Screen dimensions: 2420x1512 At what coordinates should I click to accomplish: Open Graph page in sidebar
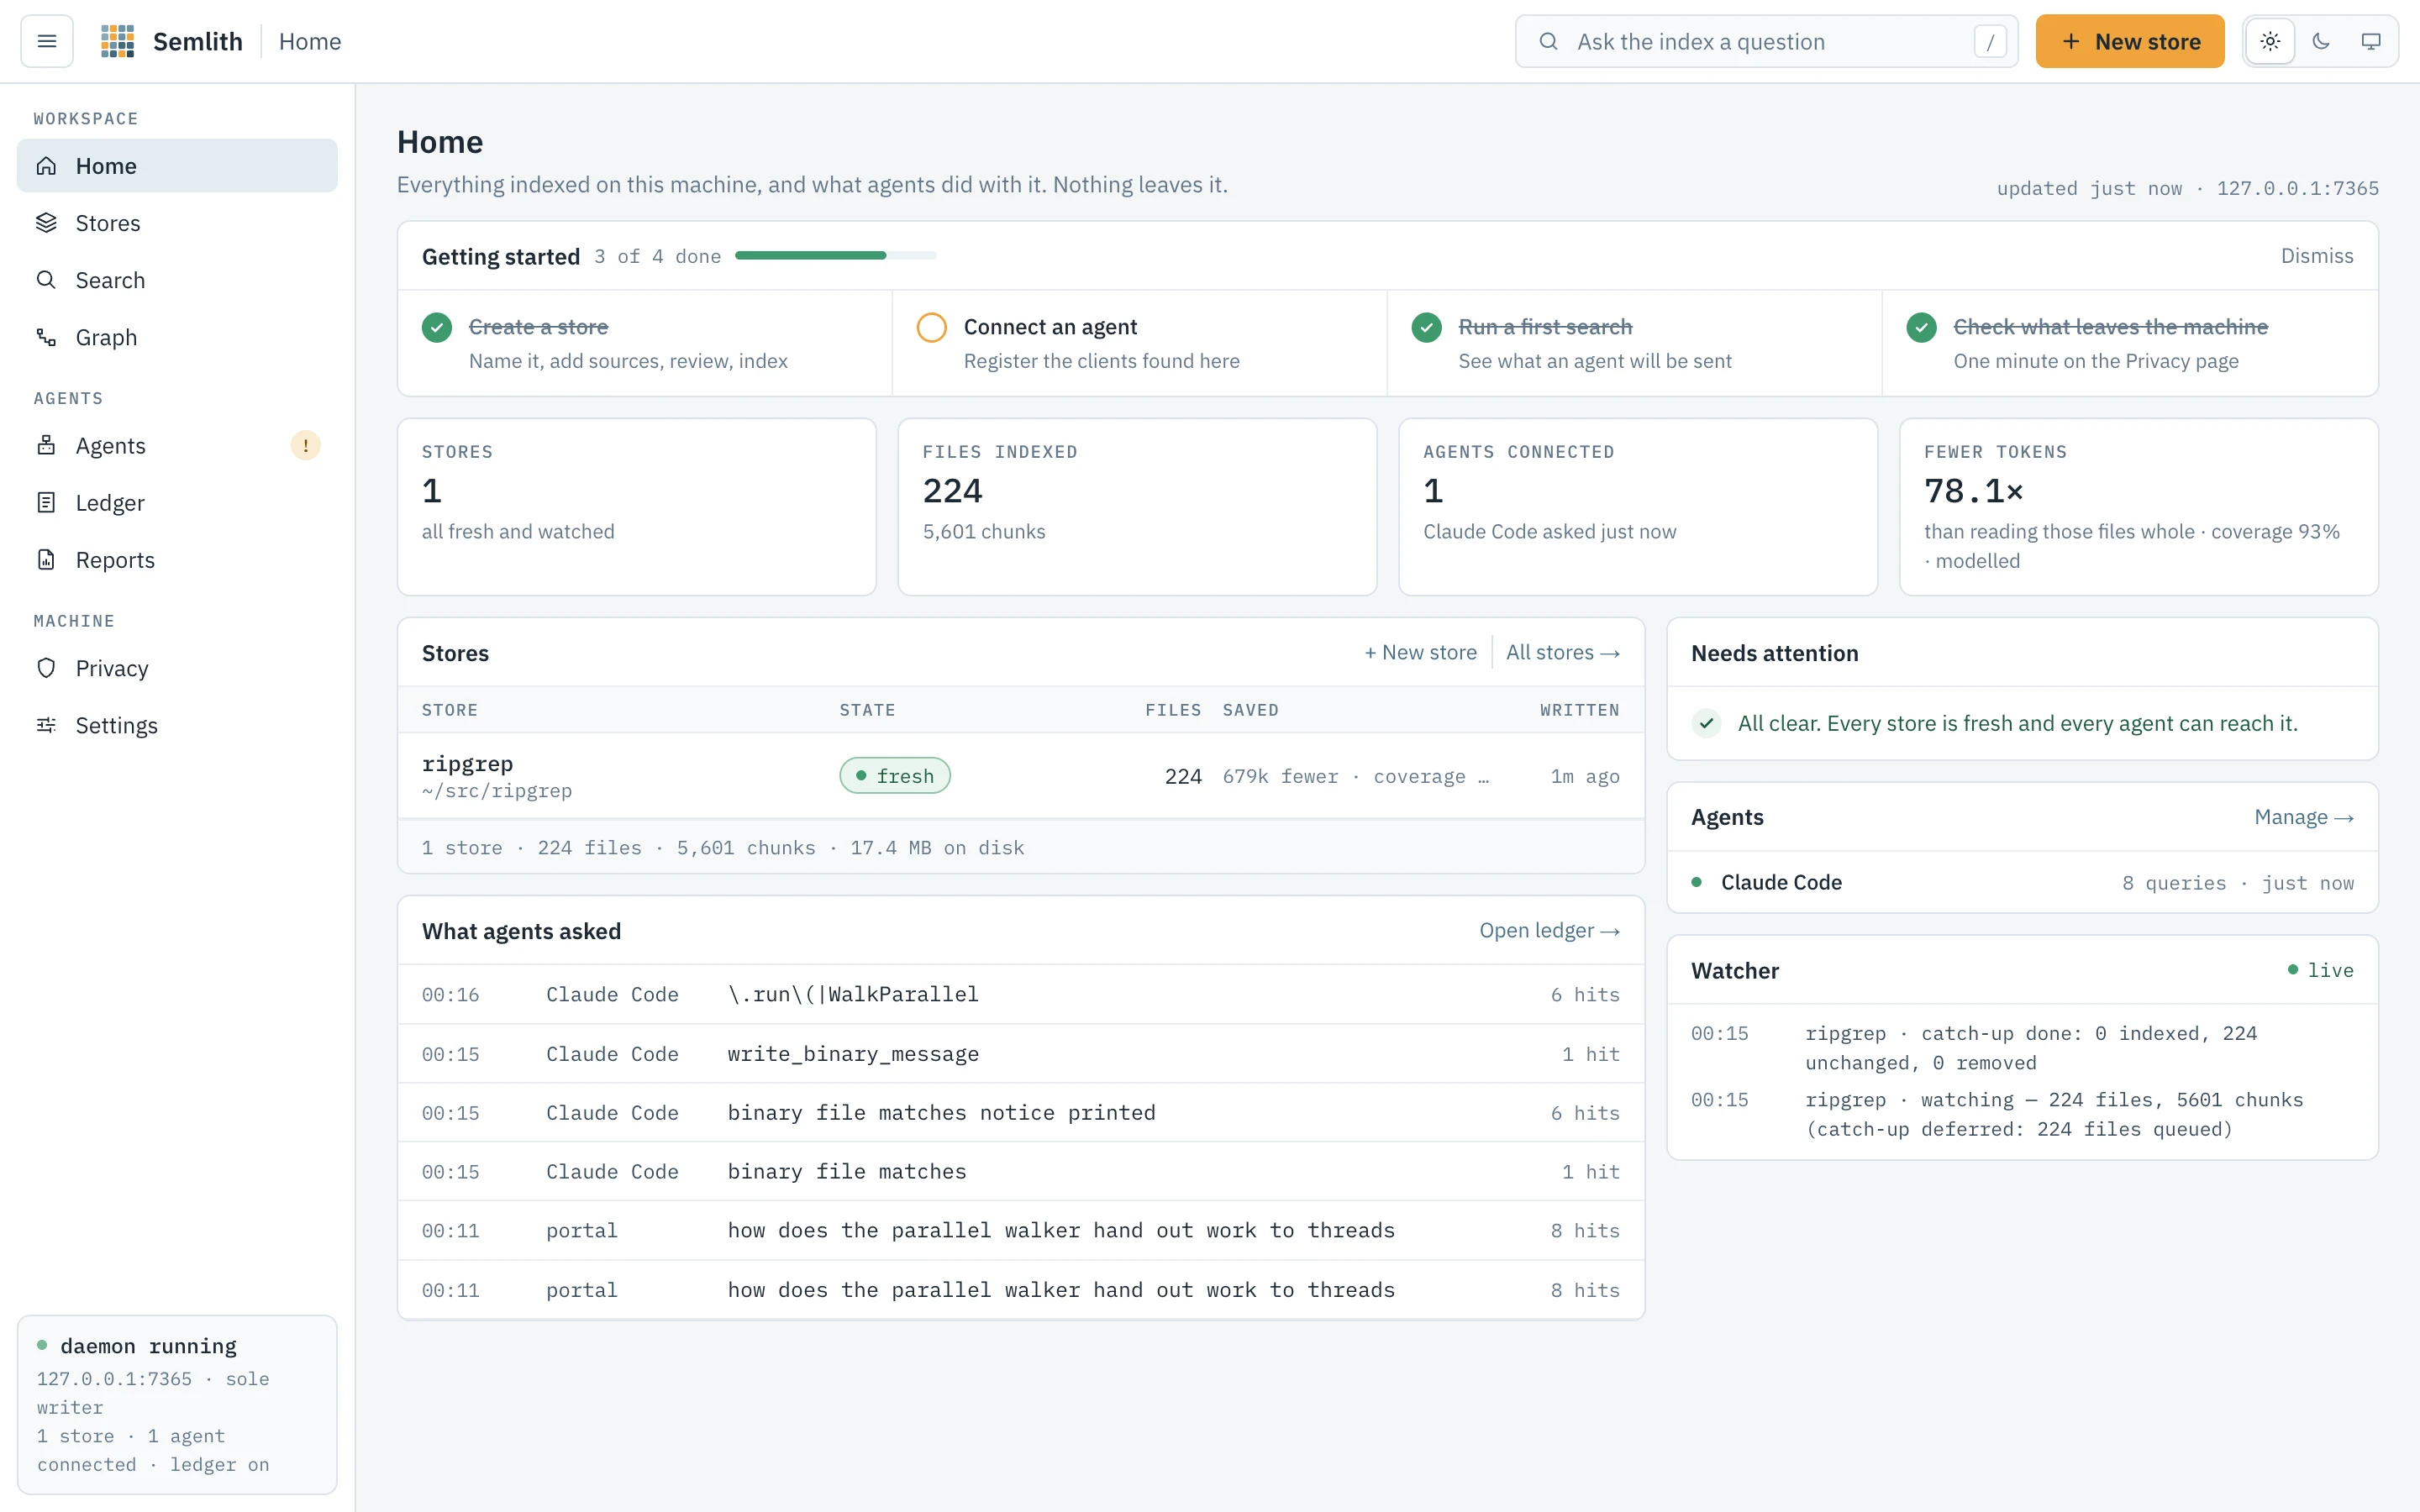pos(177,337)
